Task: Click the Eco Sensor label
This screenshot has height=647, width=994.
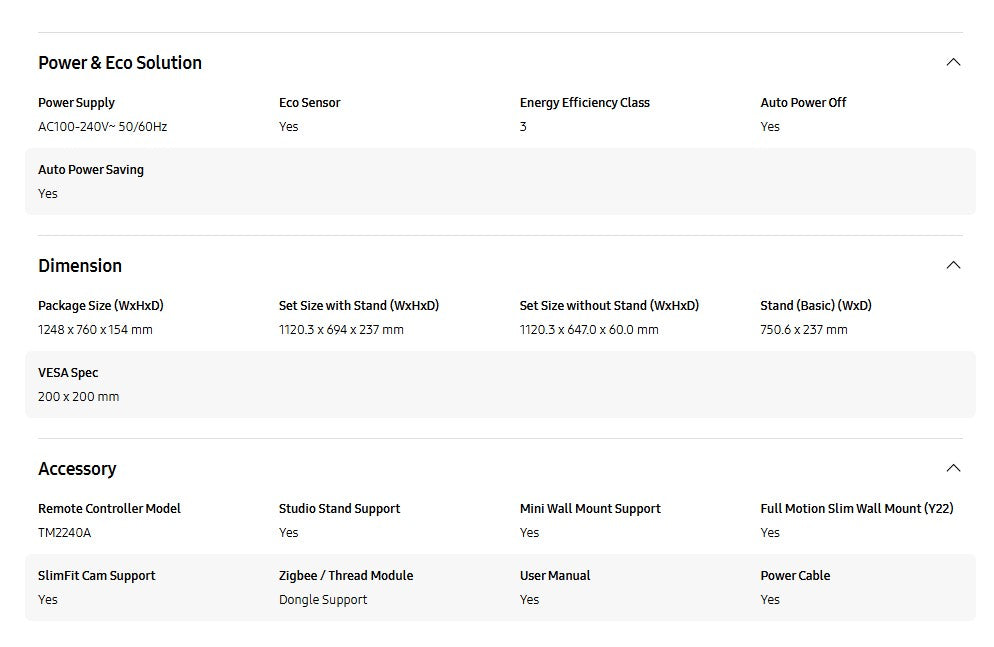Action: [309, 103]
